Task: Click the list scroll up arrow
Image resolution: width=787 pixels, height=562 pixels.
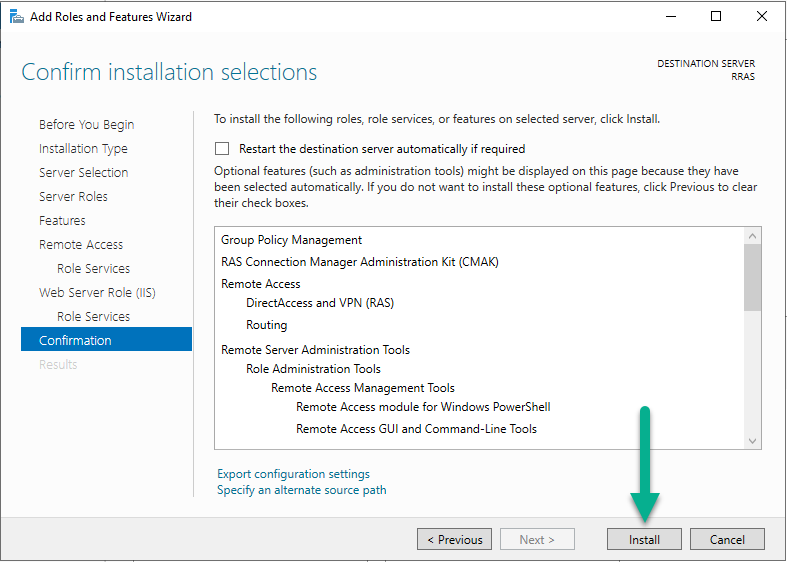Action: [752, 236]
